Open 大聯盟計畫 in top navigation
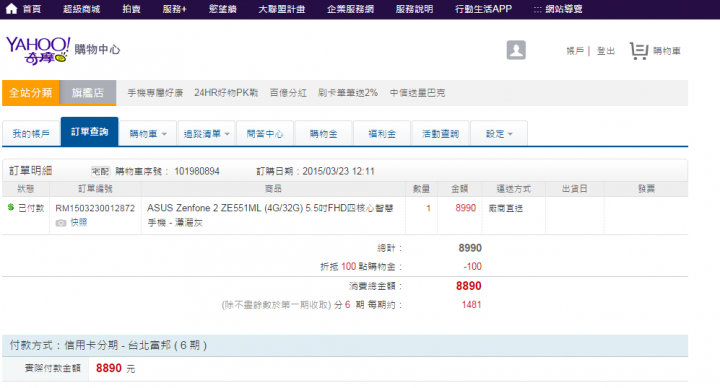Image resolution: width=720 pixels, height=388 pixels. [281, 9]
